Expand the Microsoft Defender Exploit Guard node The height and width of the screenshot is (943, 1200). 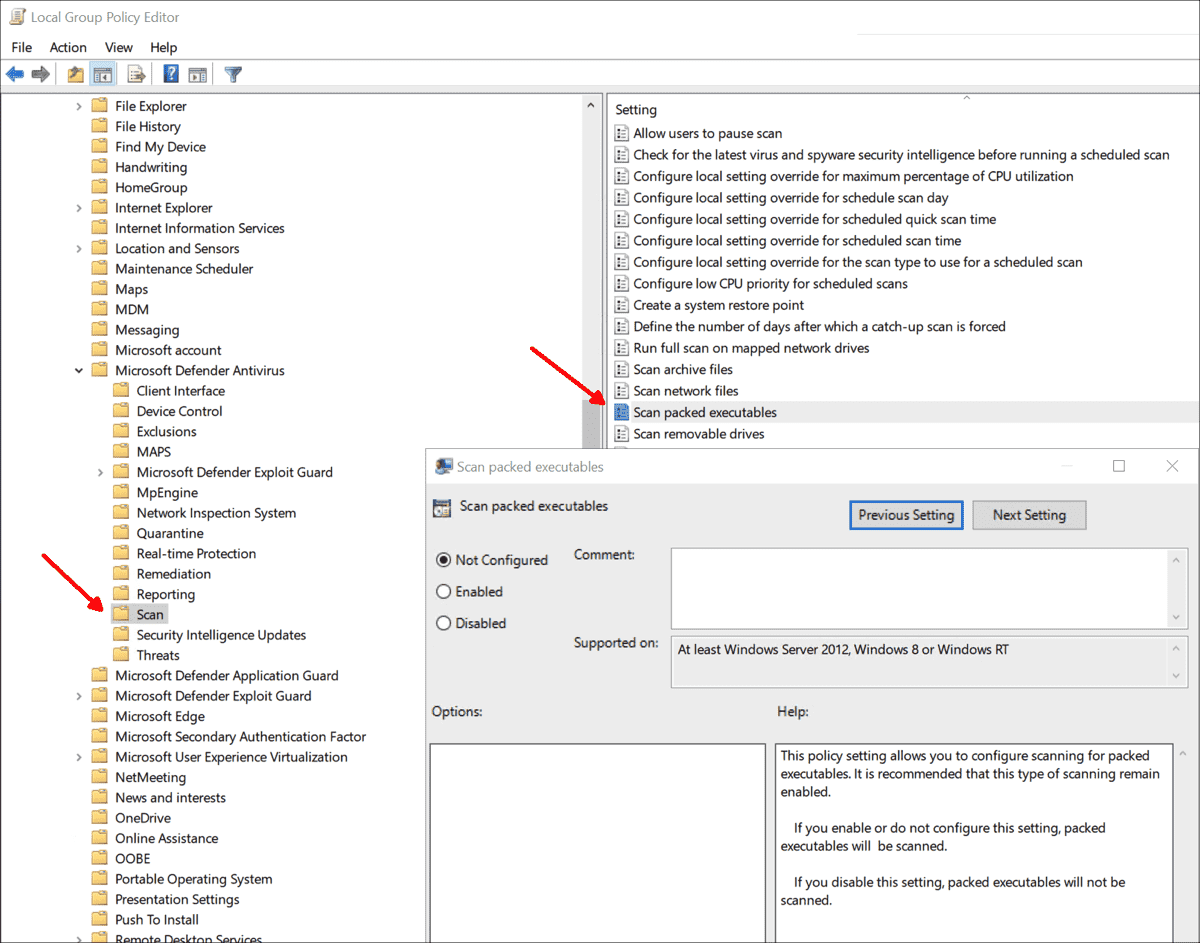[x=98, y=471]
